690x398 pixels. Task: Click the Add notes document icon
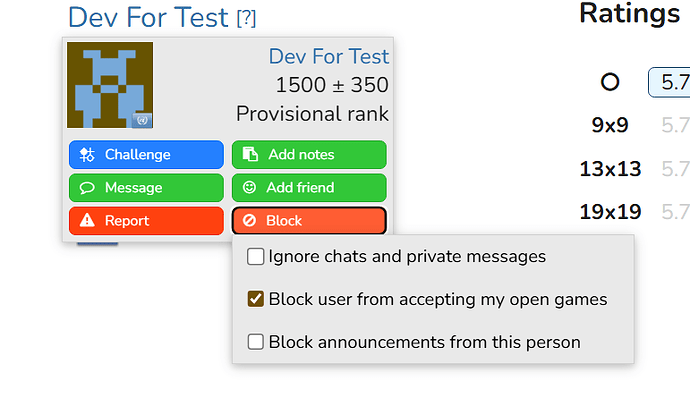[250, 155]
